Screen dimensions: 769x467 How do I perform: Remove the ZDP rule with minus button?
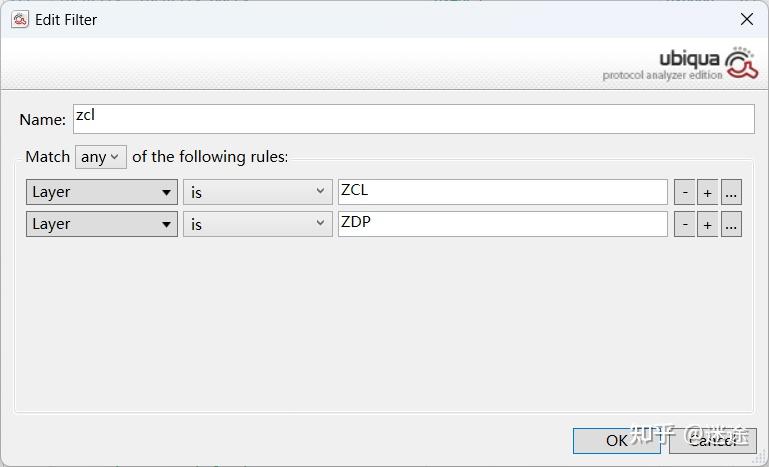coord(684,225)
